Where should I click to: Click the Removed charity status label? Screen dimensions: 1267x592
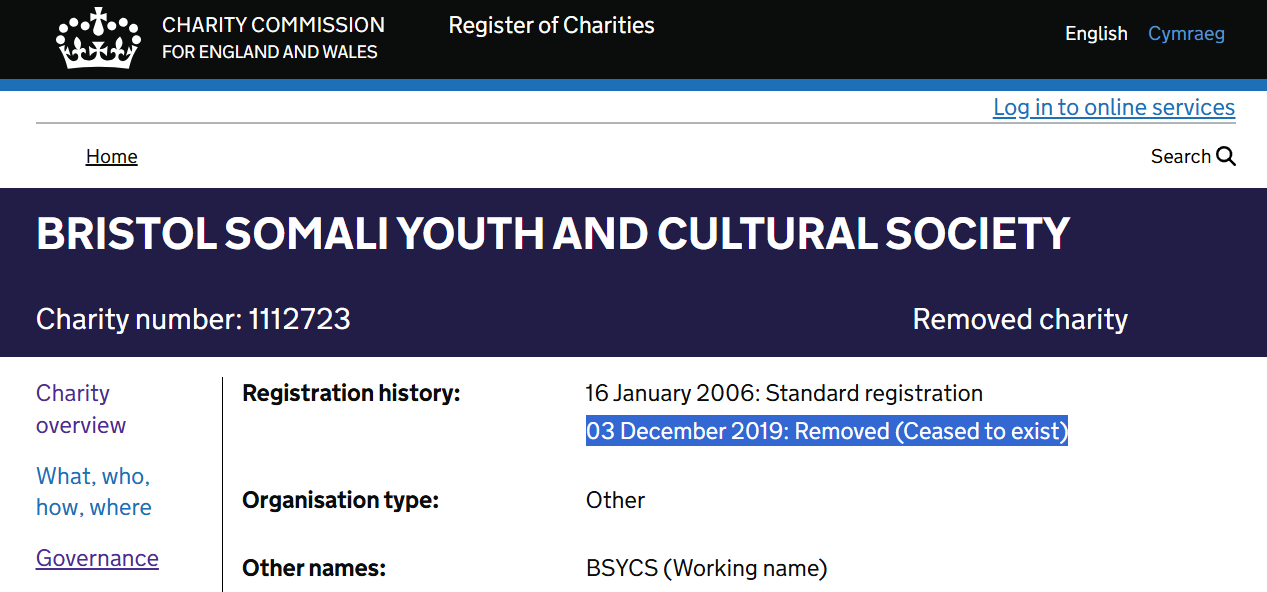[1020, 319]
